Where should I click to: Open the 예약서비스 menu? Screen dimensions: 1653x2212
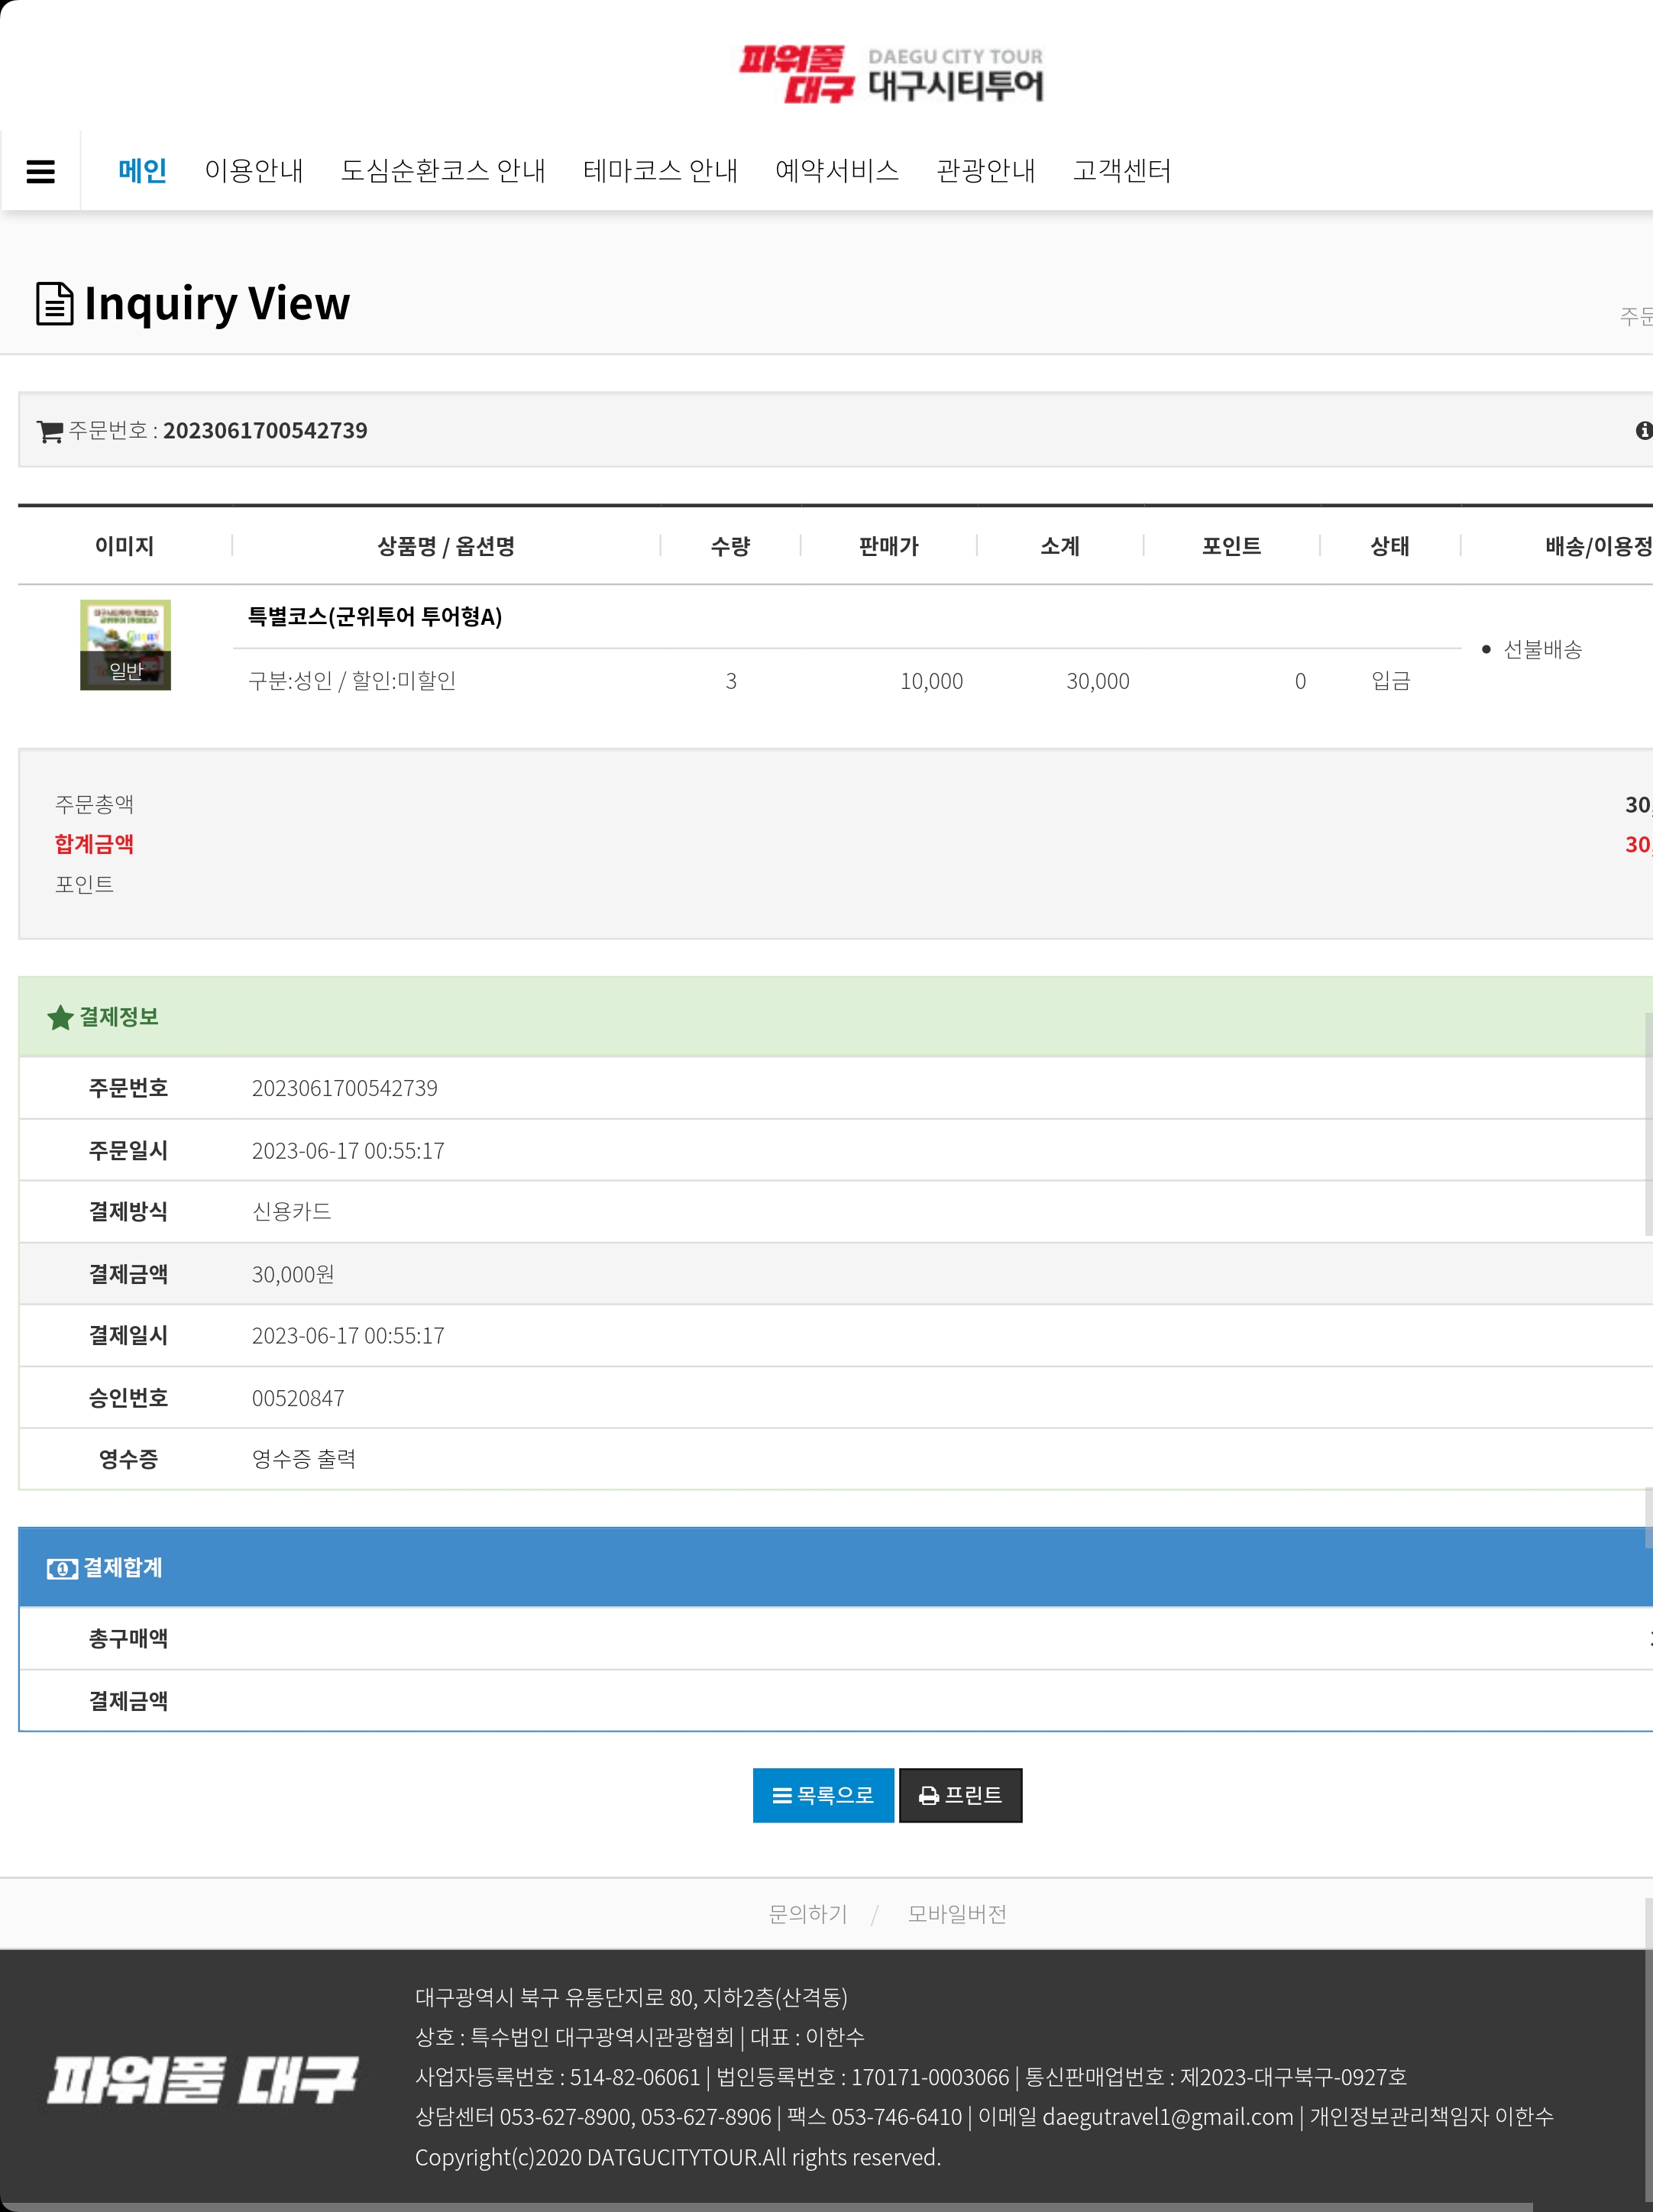[837, 171]
